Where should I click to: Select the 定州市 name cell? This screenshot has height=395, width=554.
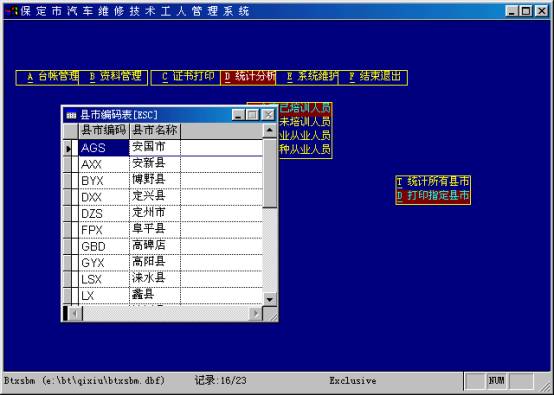click(155, 213)
